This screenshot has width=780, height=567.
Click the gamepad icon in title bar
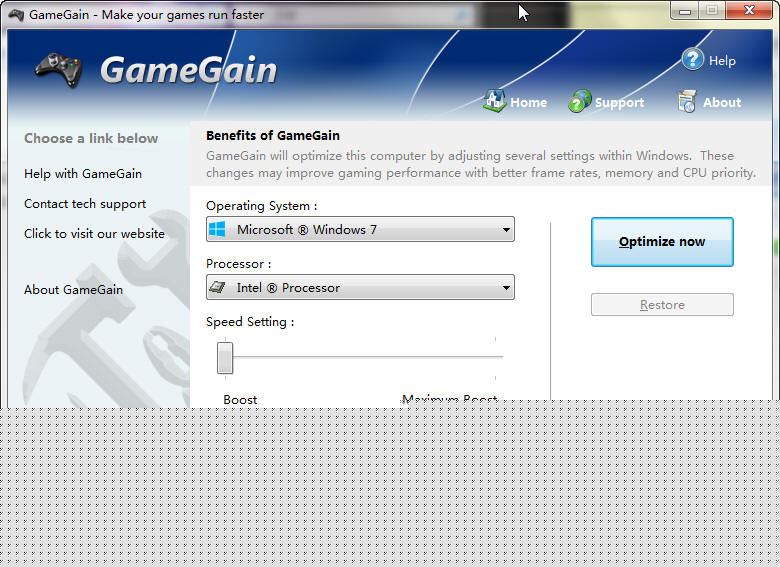point(16,15)
